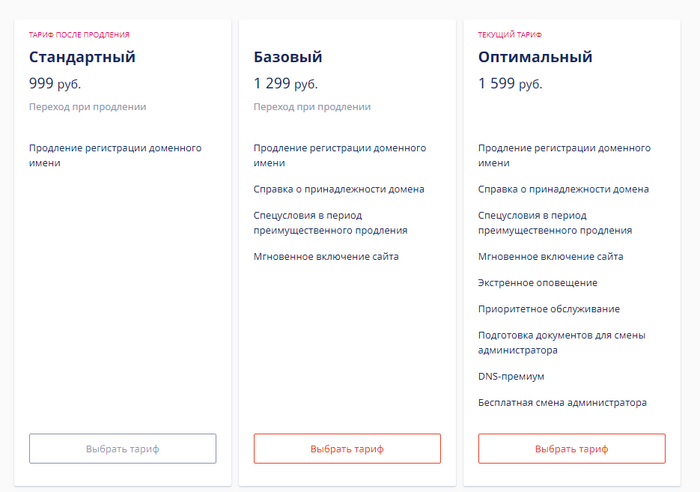Click "Переход при продлении" in the Базовый card
The image size is (700, 492).
tap(312, 107)
